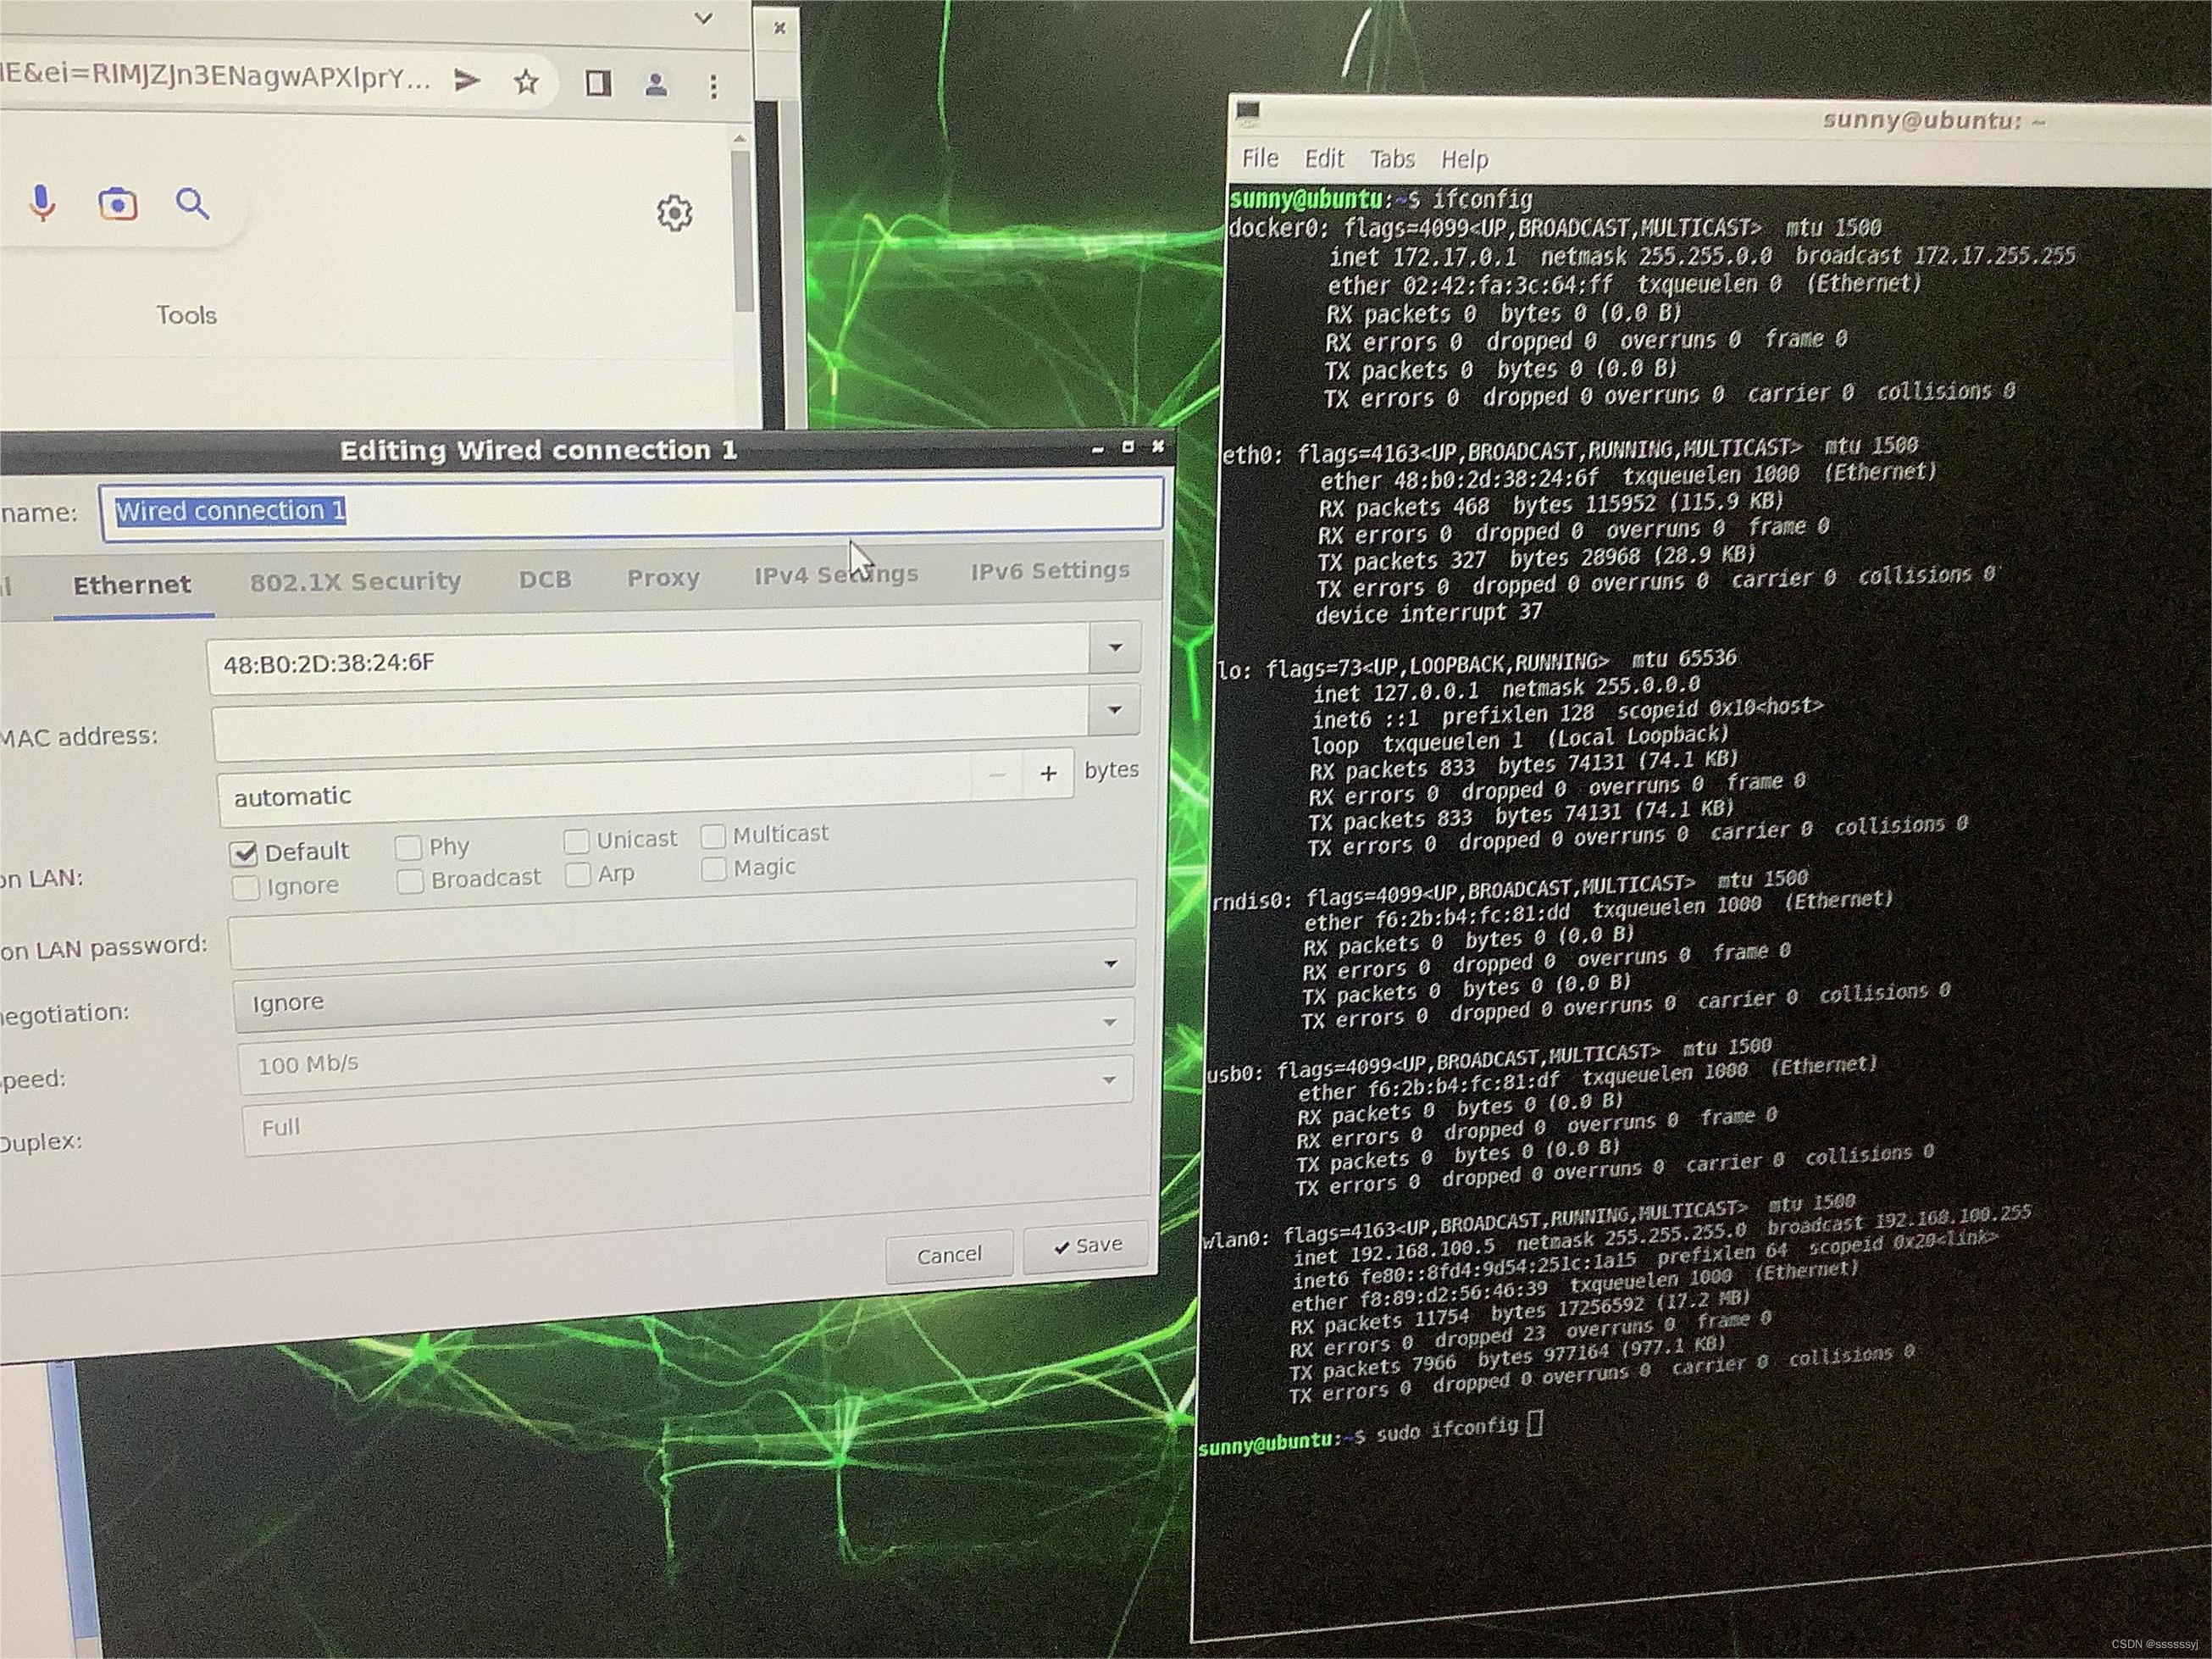Image resolution: width=2212 pixels, height=1659 pixels.
Task: Switch to the 802.1X Security tab
Action: point(355,582)
